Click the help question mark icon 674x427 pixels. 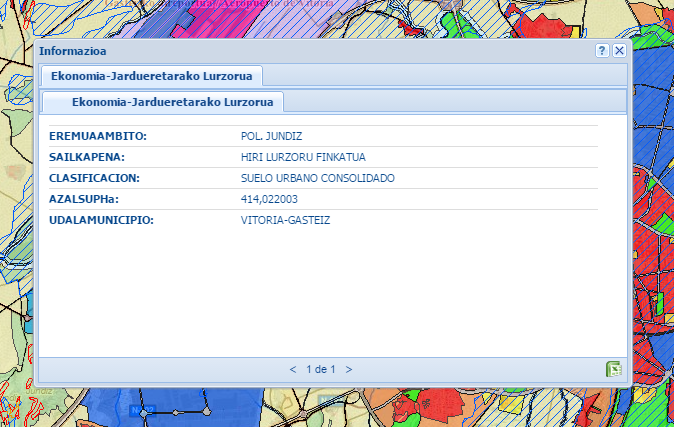[602, 51]
